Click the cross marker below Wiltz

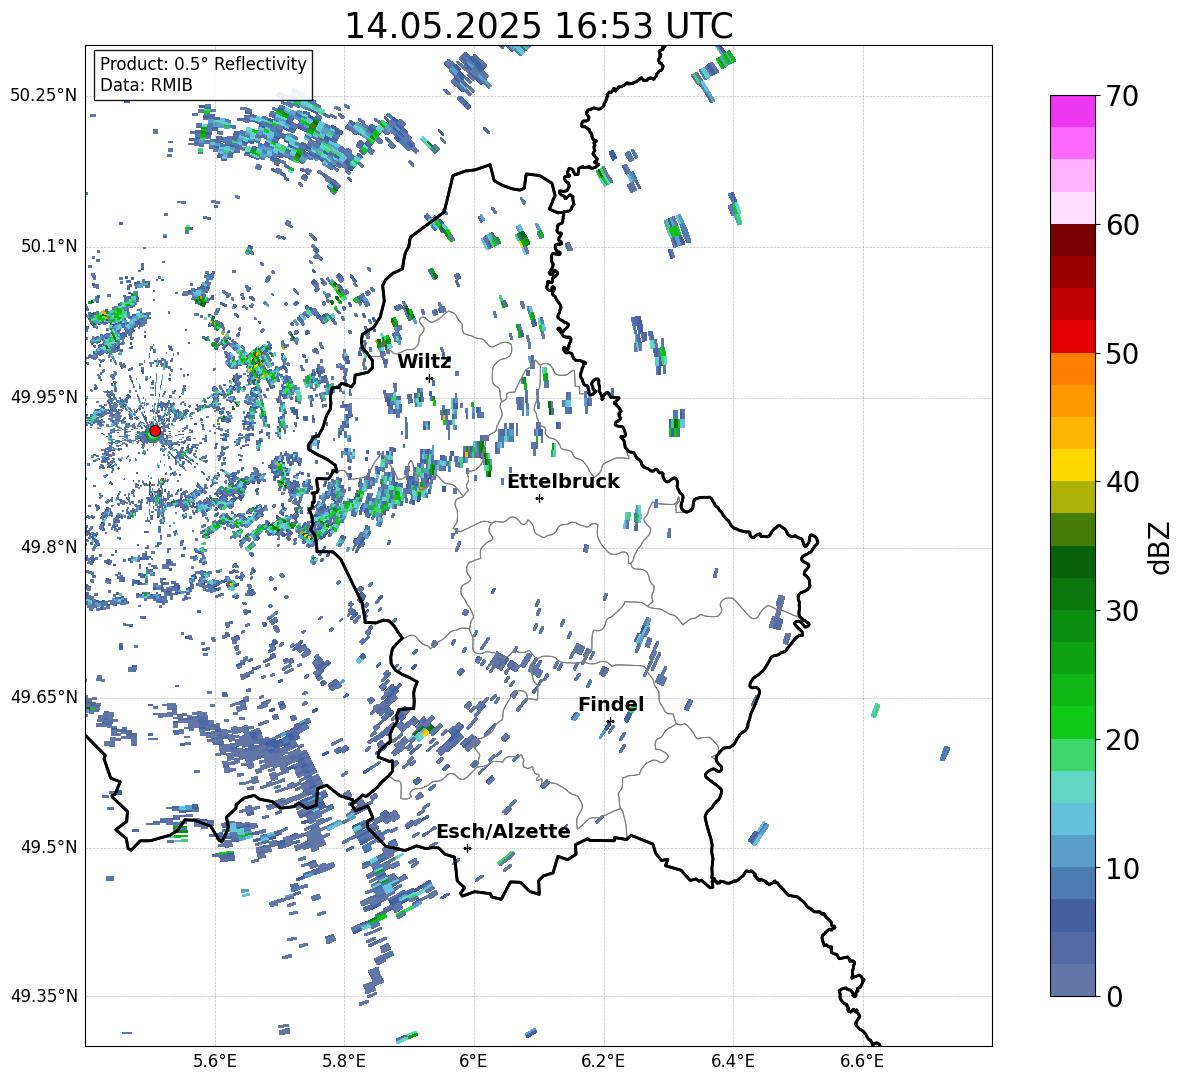click(x=430, y=379)
